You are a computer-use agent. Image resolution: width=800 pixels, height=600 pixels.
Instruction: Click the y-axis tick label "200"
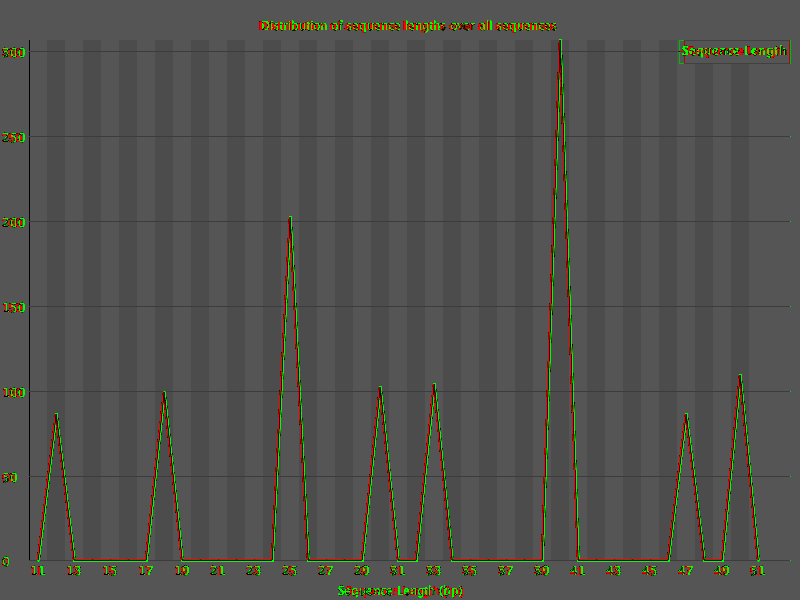click(13, 222)
